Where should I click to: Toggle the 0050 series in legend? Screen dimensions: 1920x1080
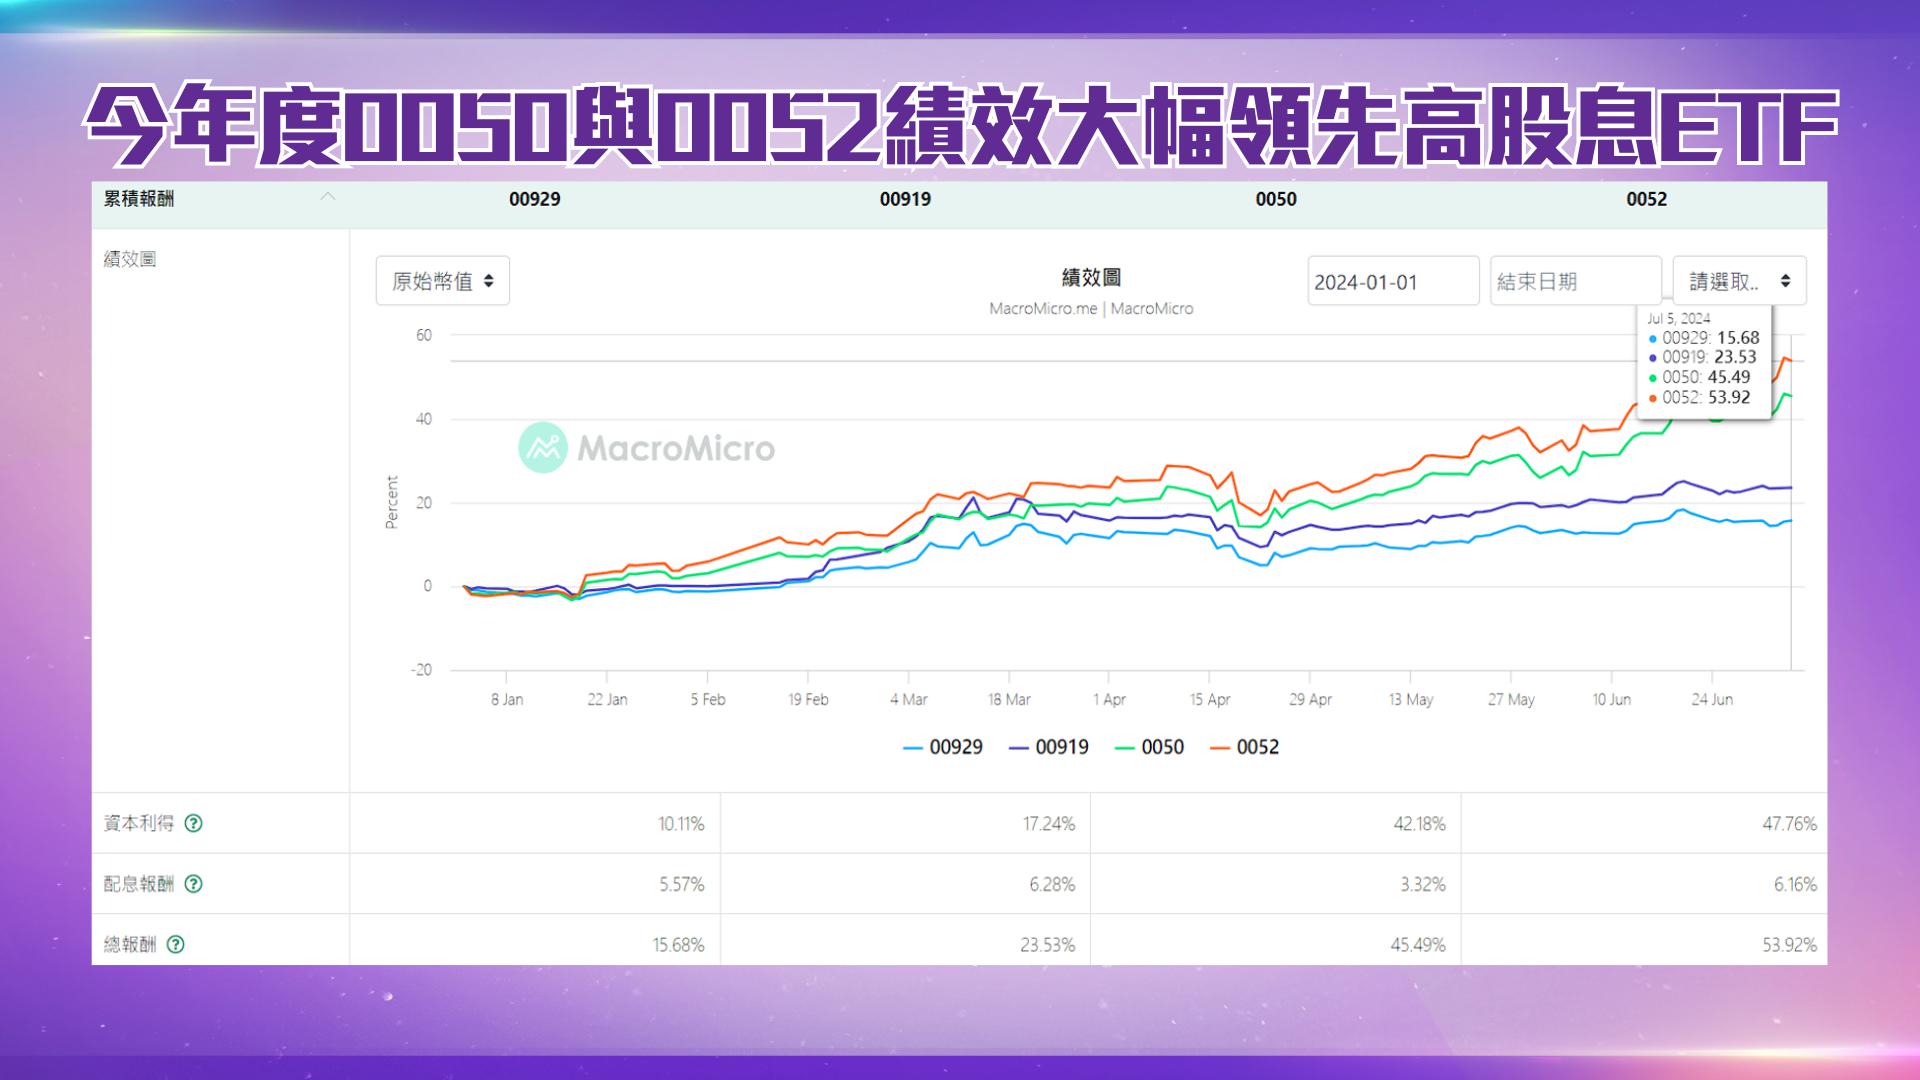coord(1150,747)
